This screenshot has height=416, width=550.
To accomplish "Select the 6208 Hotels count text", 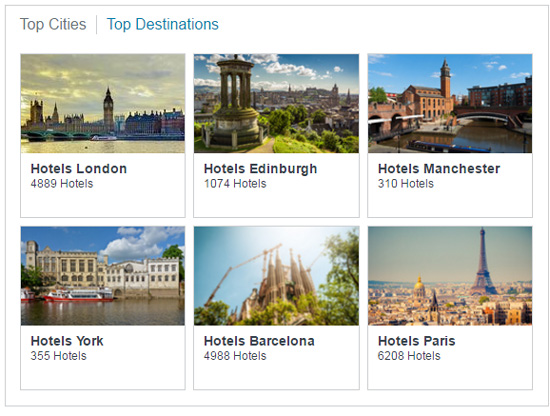I will (x=409, y=356).
